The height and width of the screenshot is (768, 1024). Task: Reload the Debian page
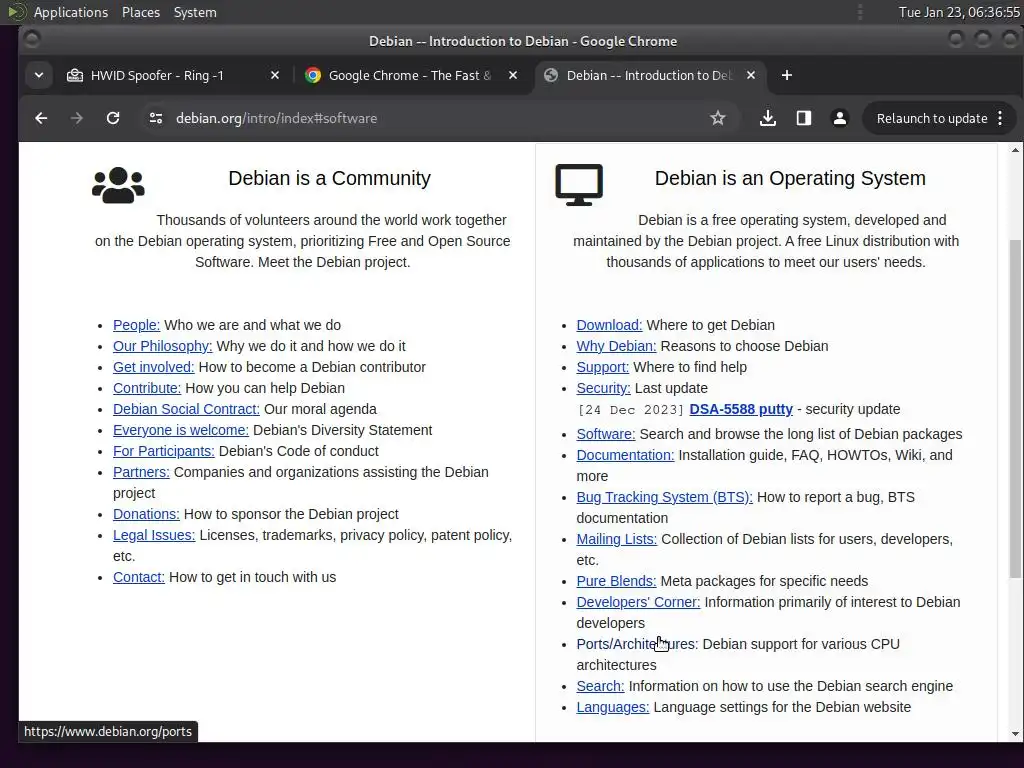pos(113,118)
